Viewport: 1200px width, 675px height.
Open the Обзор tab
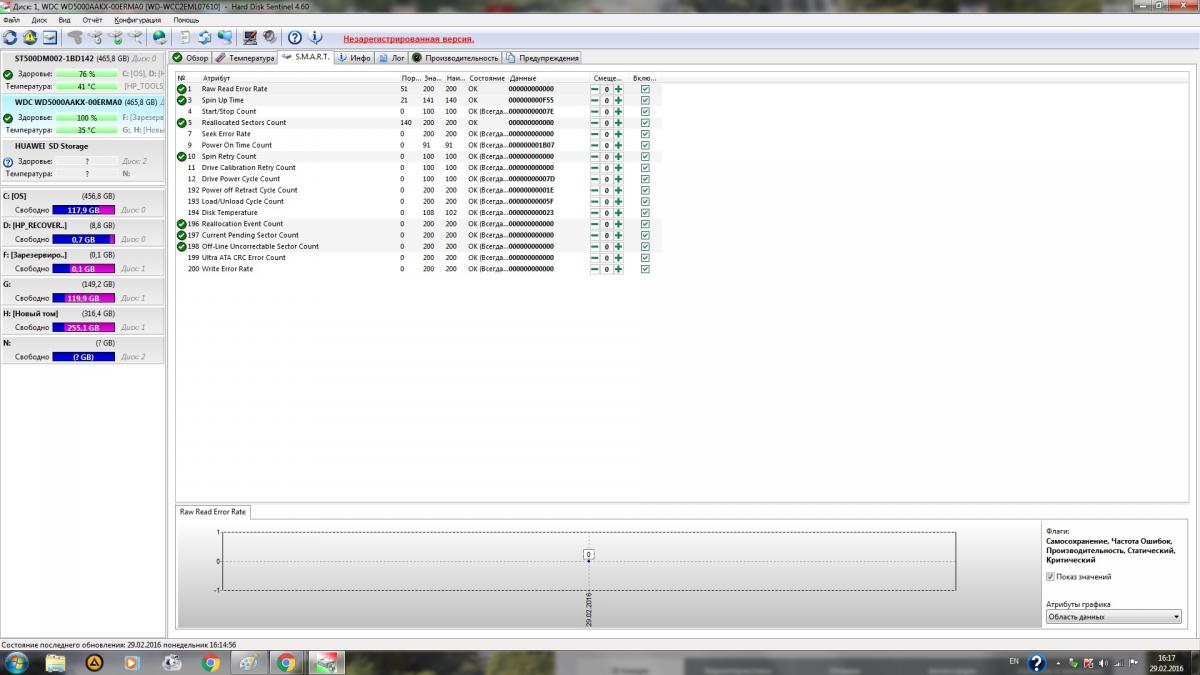191,58
